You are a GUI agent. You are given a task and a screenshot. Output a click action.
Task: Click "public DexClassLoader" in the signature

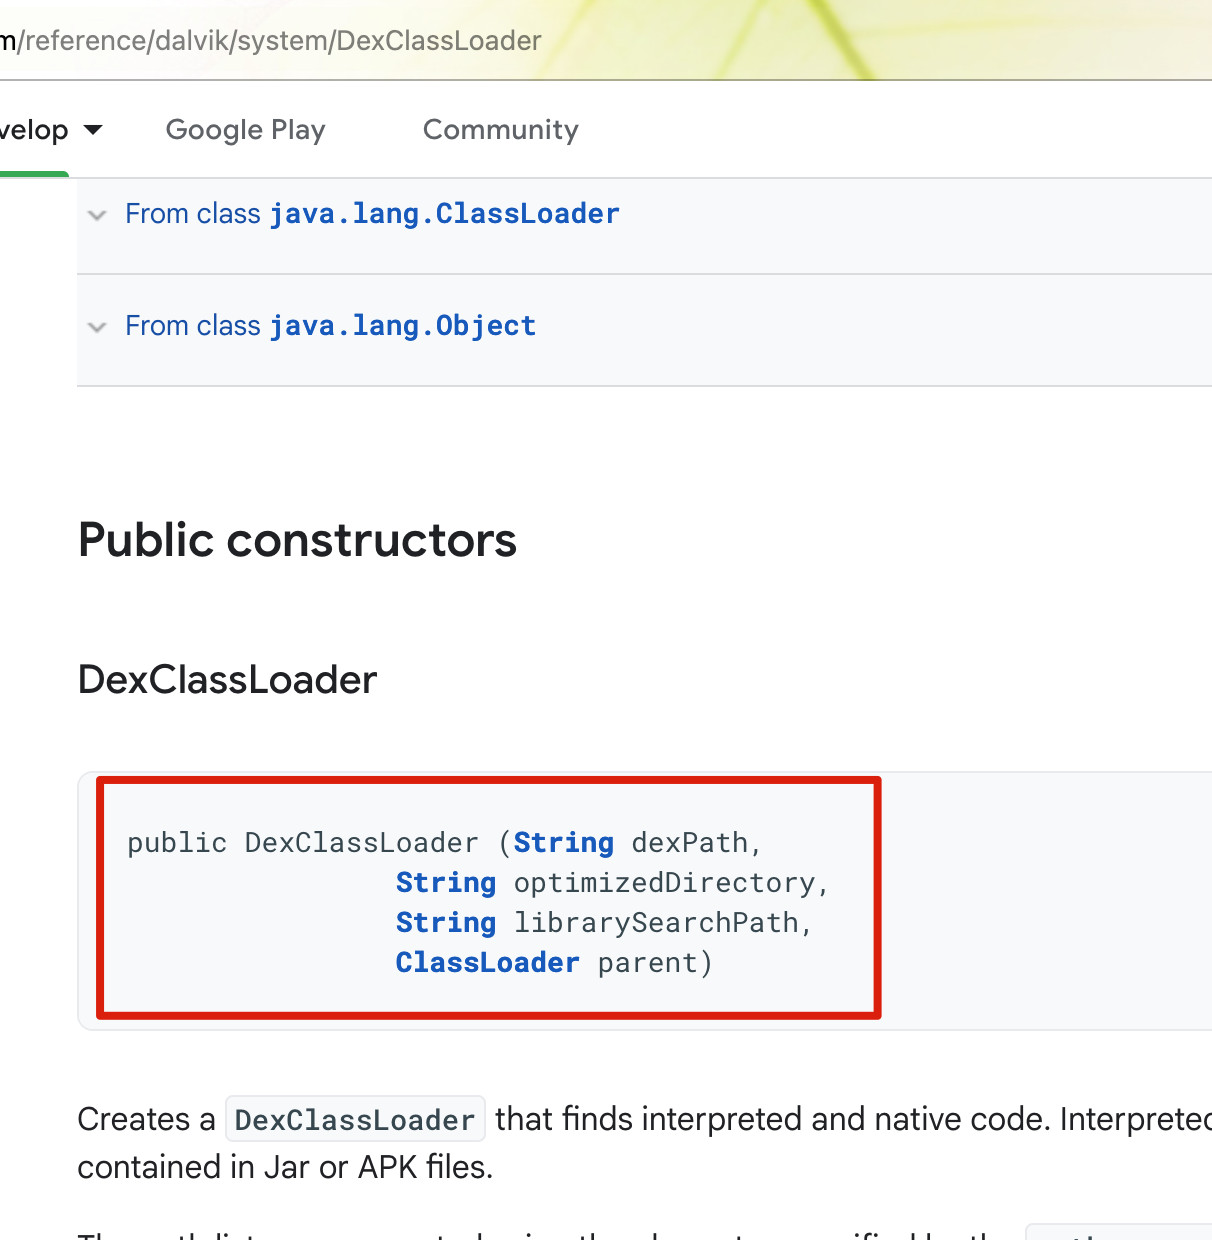tap(302, 843)
